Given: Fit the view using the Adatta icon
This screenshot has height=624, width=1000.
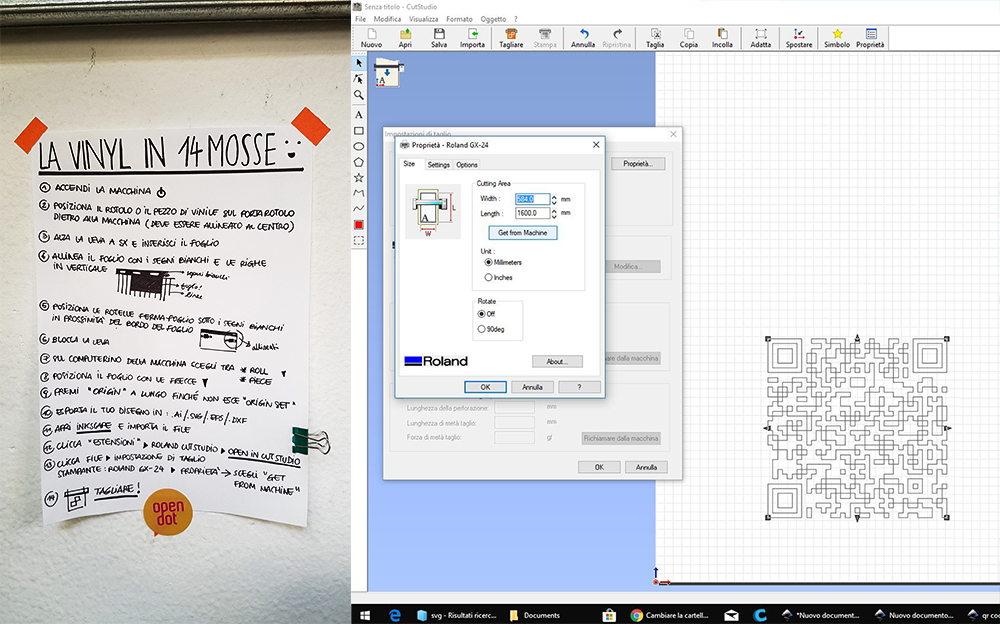Looking at the screenshot, I should pos(760,38).
